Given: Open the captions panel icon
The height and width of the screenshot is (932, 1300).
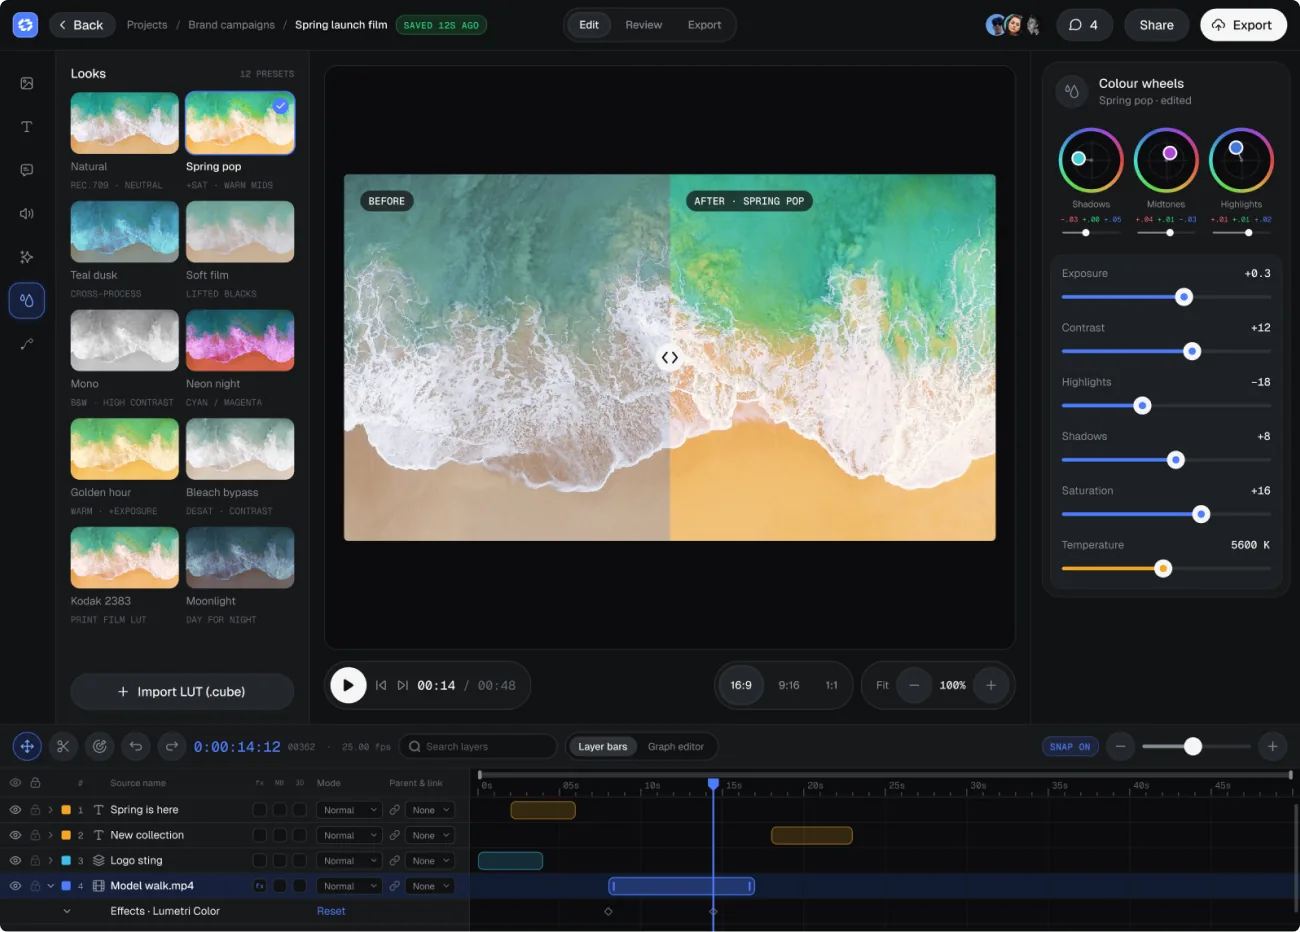Looking at the screenshot, I should point(27,170).
